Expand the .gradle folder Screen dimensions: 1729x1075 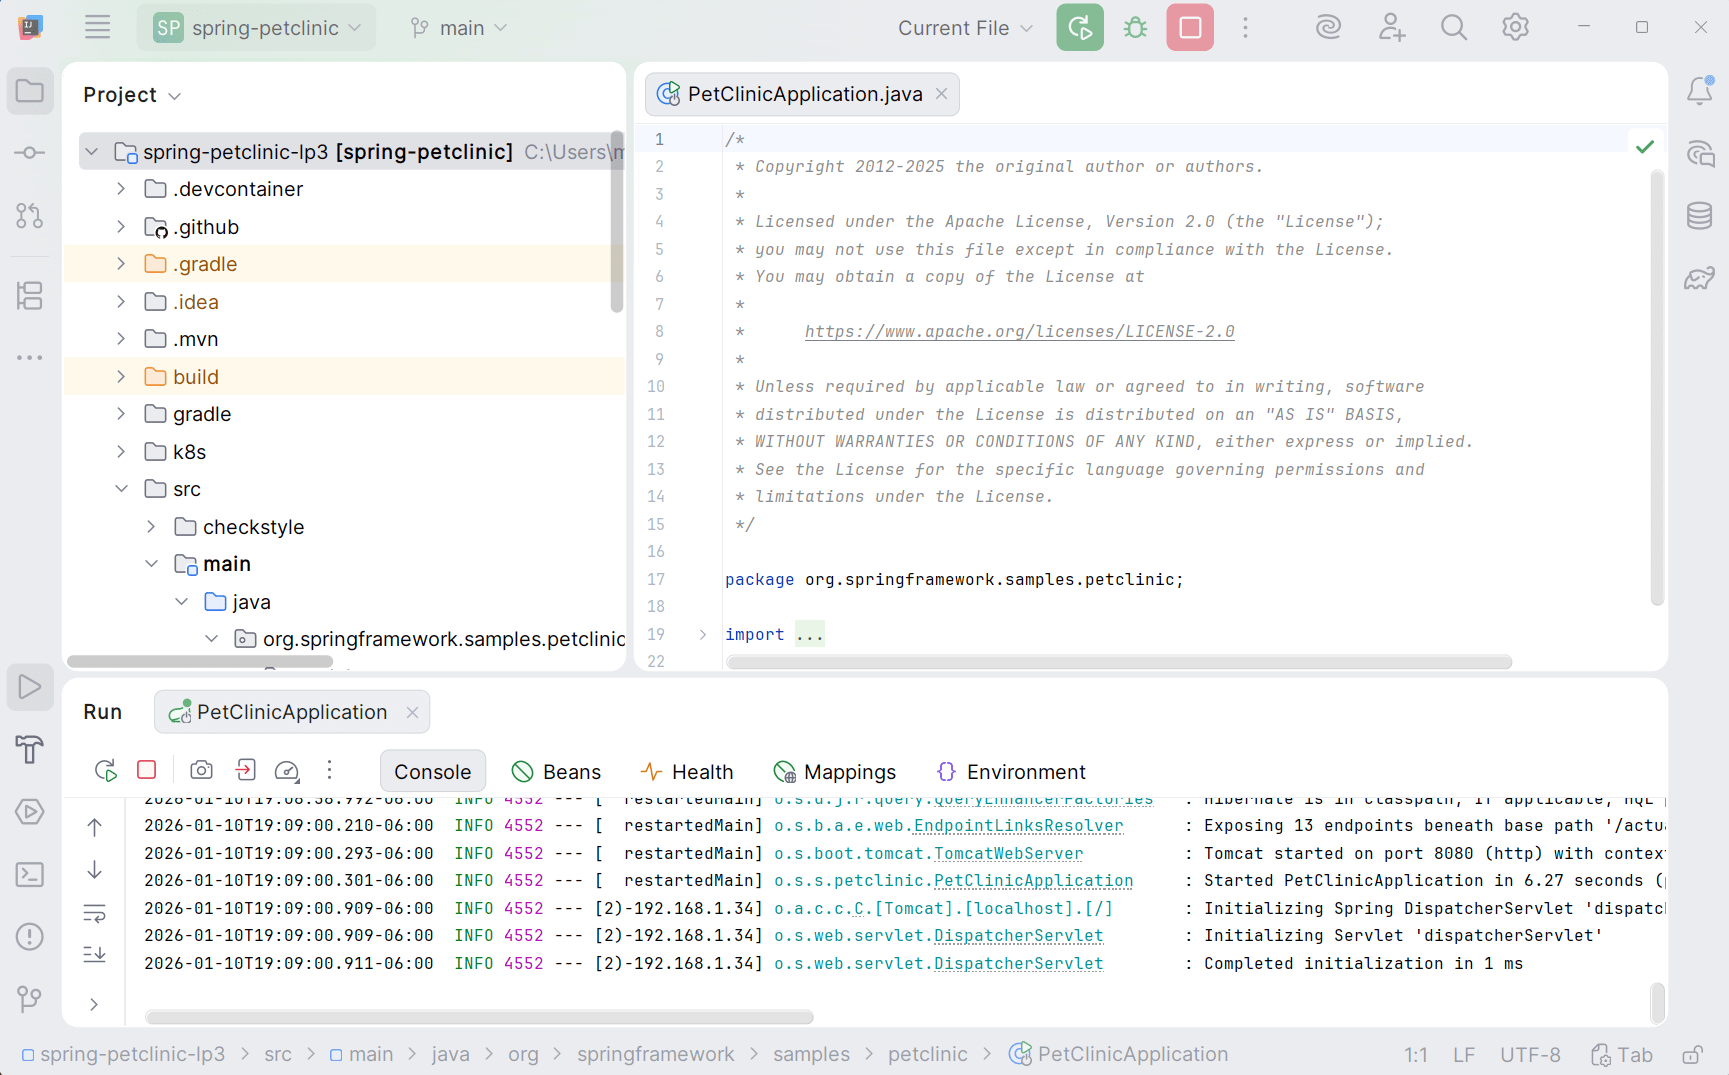click(120, 264)
